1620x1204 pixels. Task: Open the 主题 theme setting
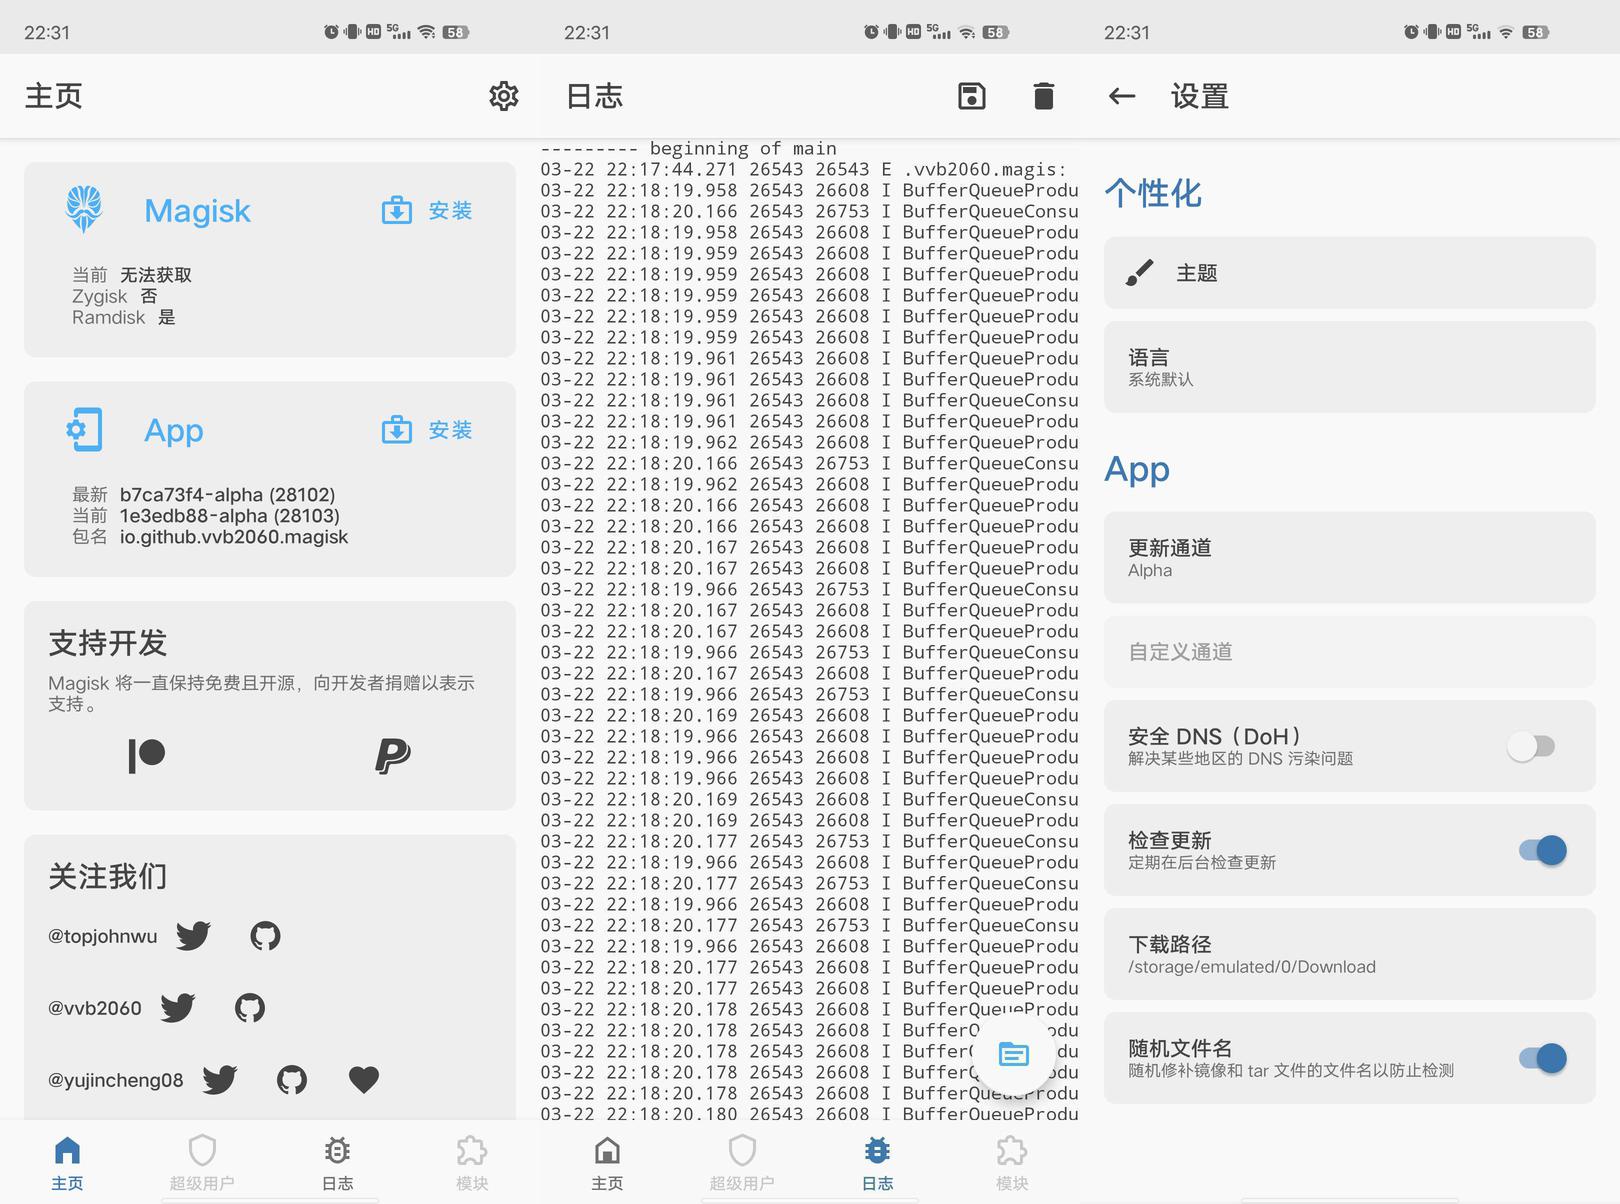click(1350, 273)
